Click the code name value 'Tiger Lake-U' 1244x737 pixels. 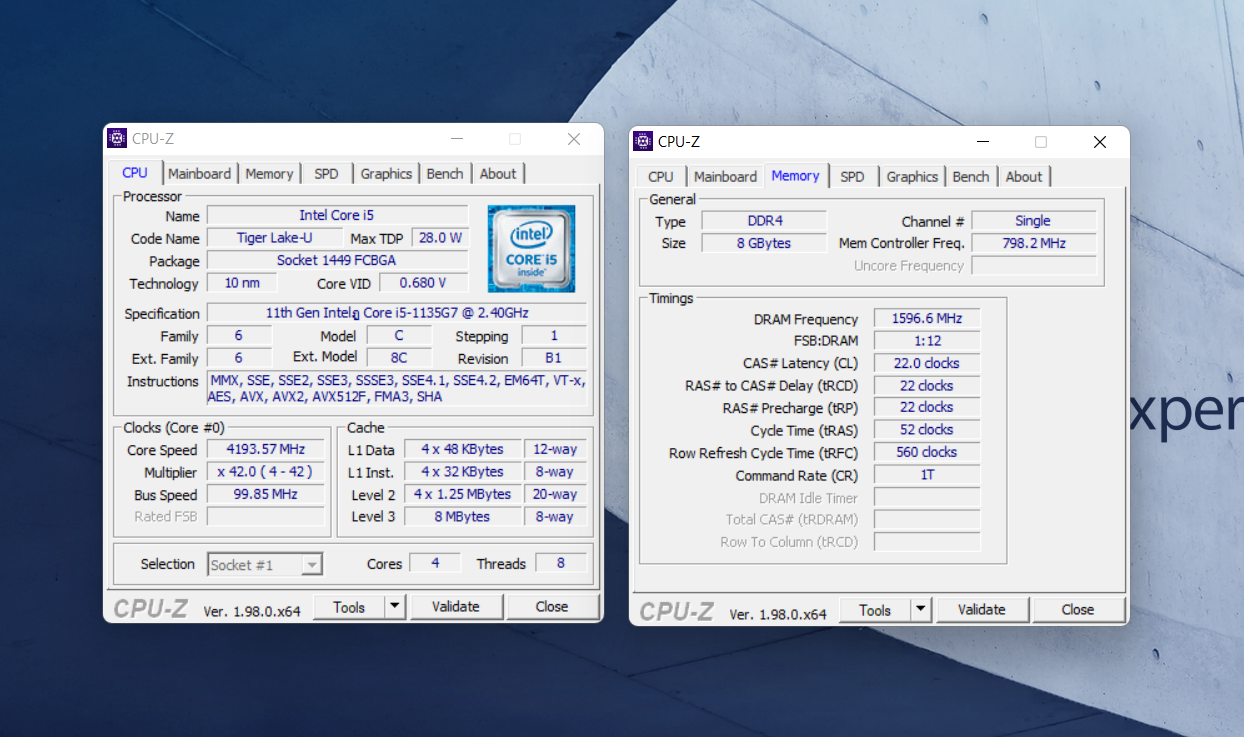(x=274, y=238)
